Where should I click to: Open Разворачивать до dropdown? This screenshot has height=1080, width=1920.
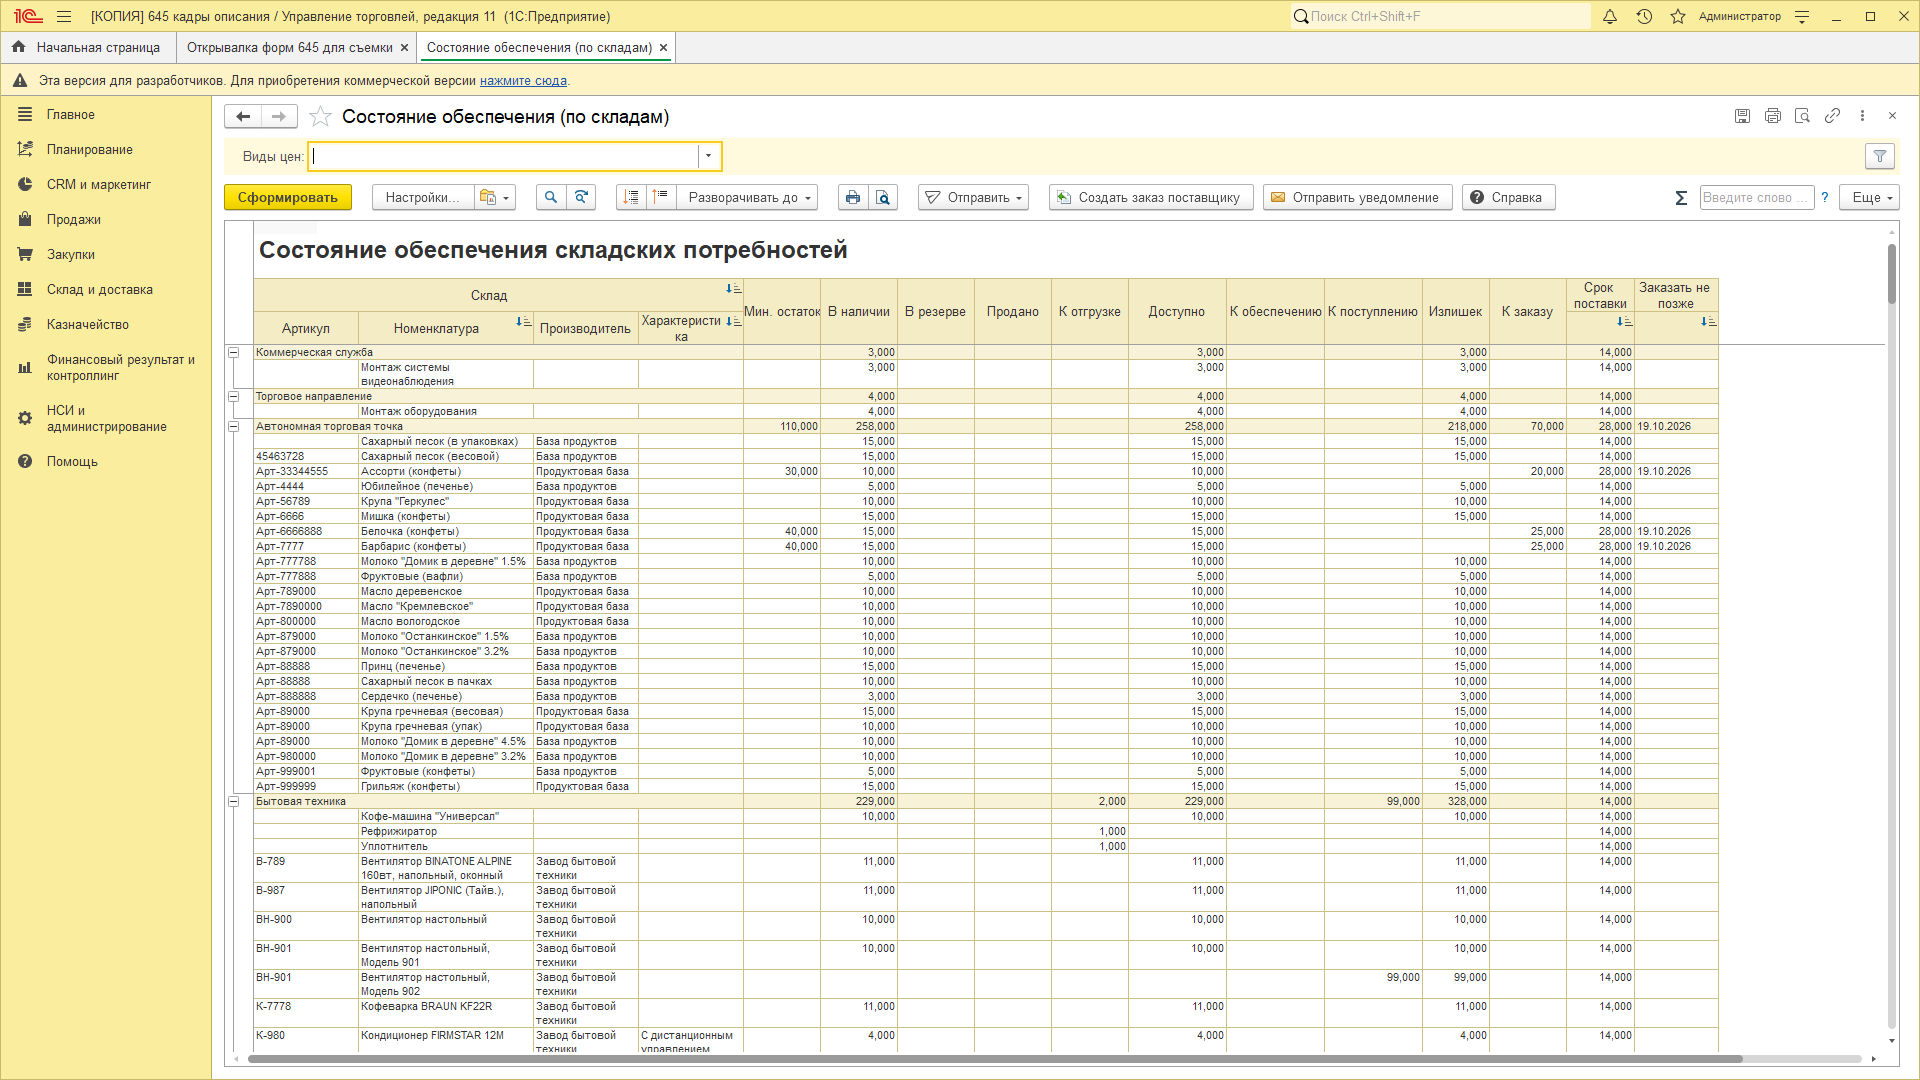tap(748, 198)
